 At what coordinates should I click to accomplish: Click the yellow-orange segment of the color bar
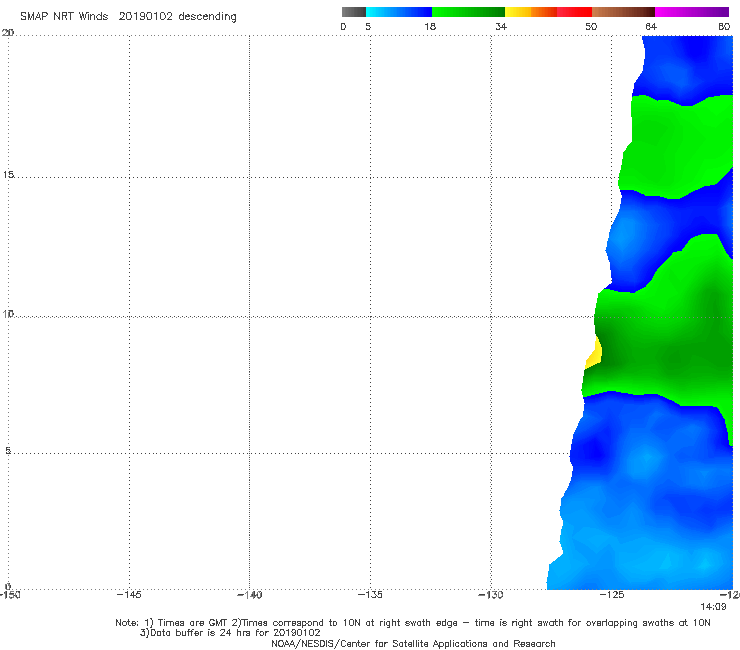(530, 12)
